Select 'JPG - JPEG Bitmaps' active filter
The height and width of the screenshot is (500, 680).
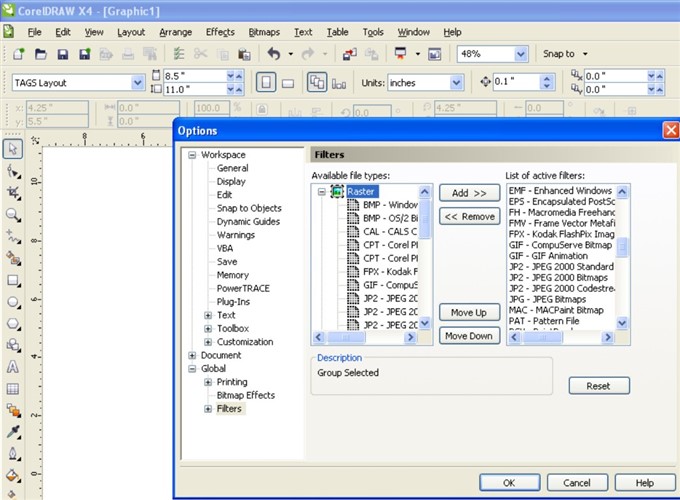547,299
